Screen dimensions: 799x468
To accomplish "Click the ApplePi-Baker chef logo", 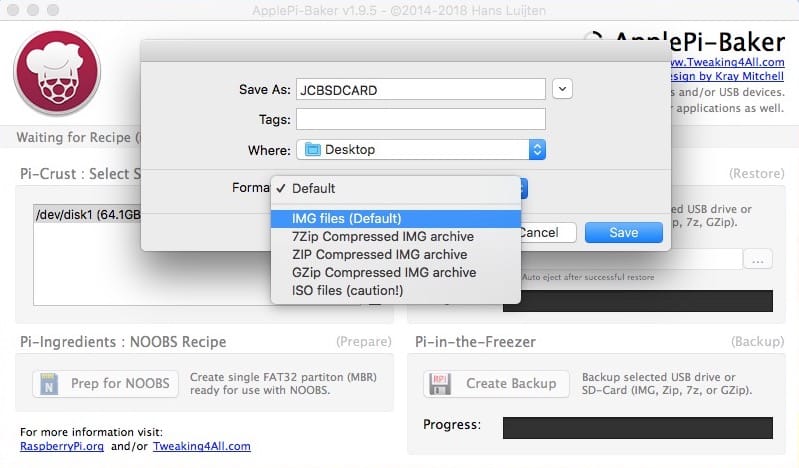I will point(57,72).
